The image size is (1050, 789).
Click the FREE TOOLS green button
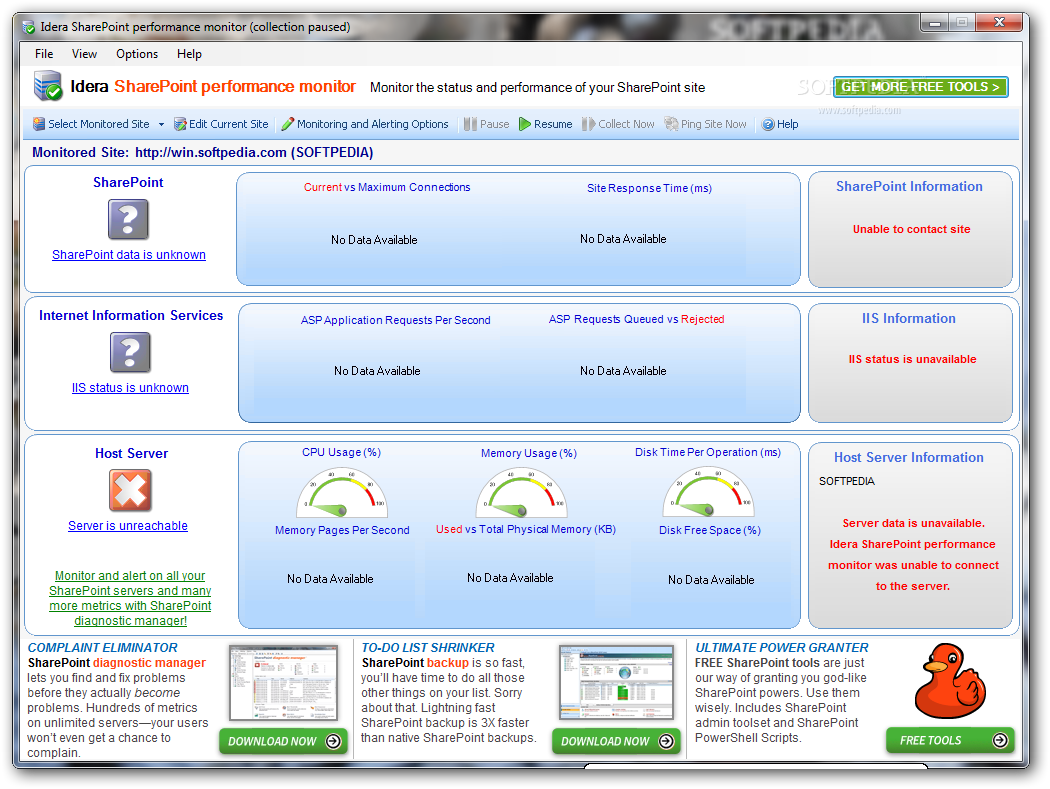click(950, 740)
